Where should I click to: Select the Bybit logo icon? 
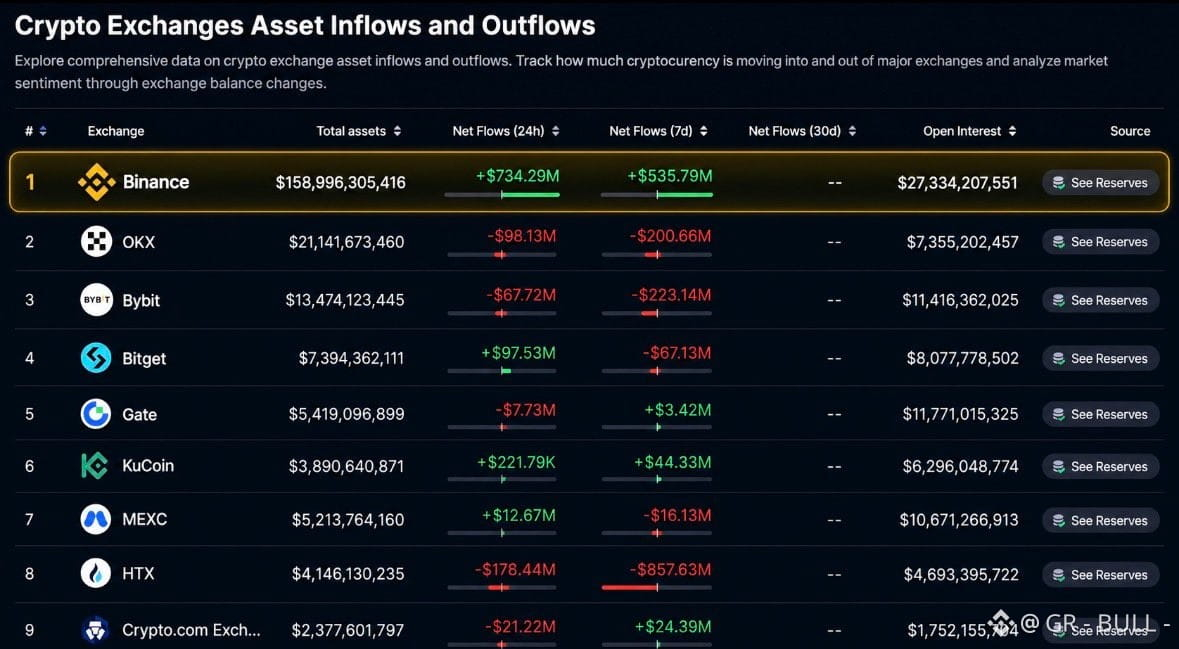tap(96, 300)
